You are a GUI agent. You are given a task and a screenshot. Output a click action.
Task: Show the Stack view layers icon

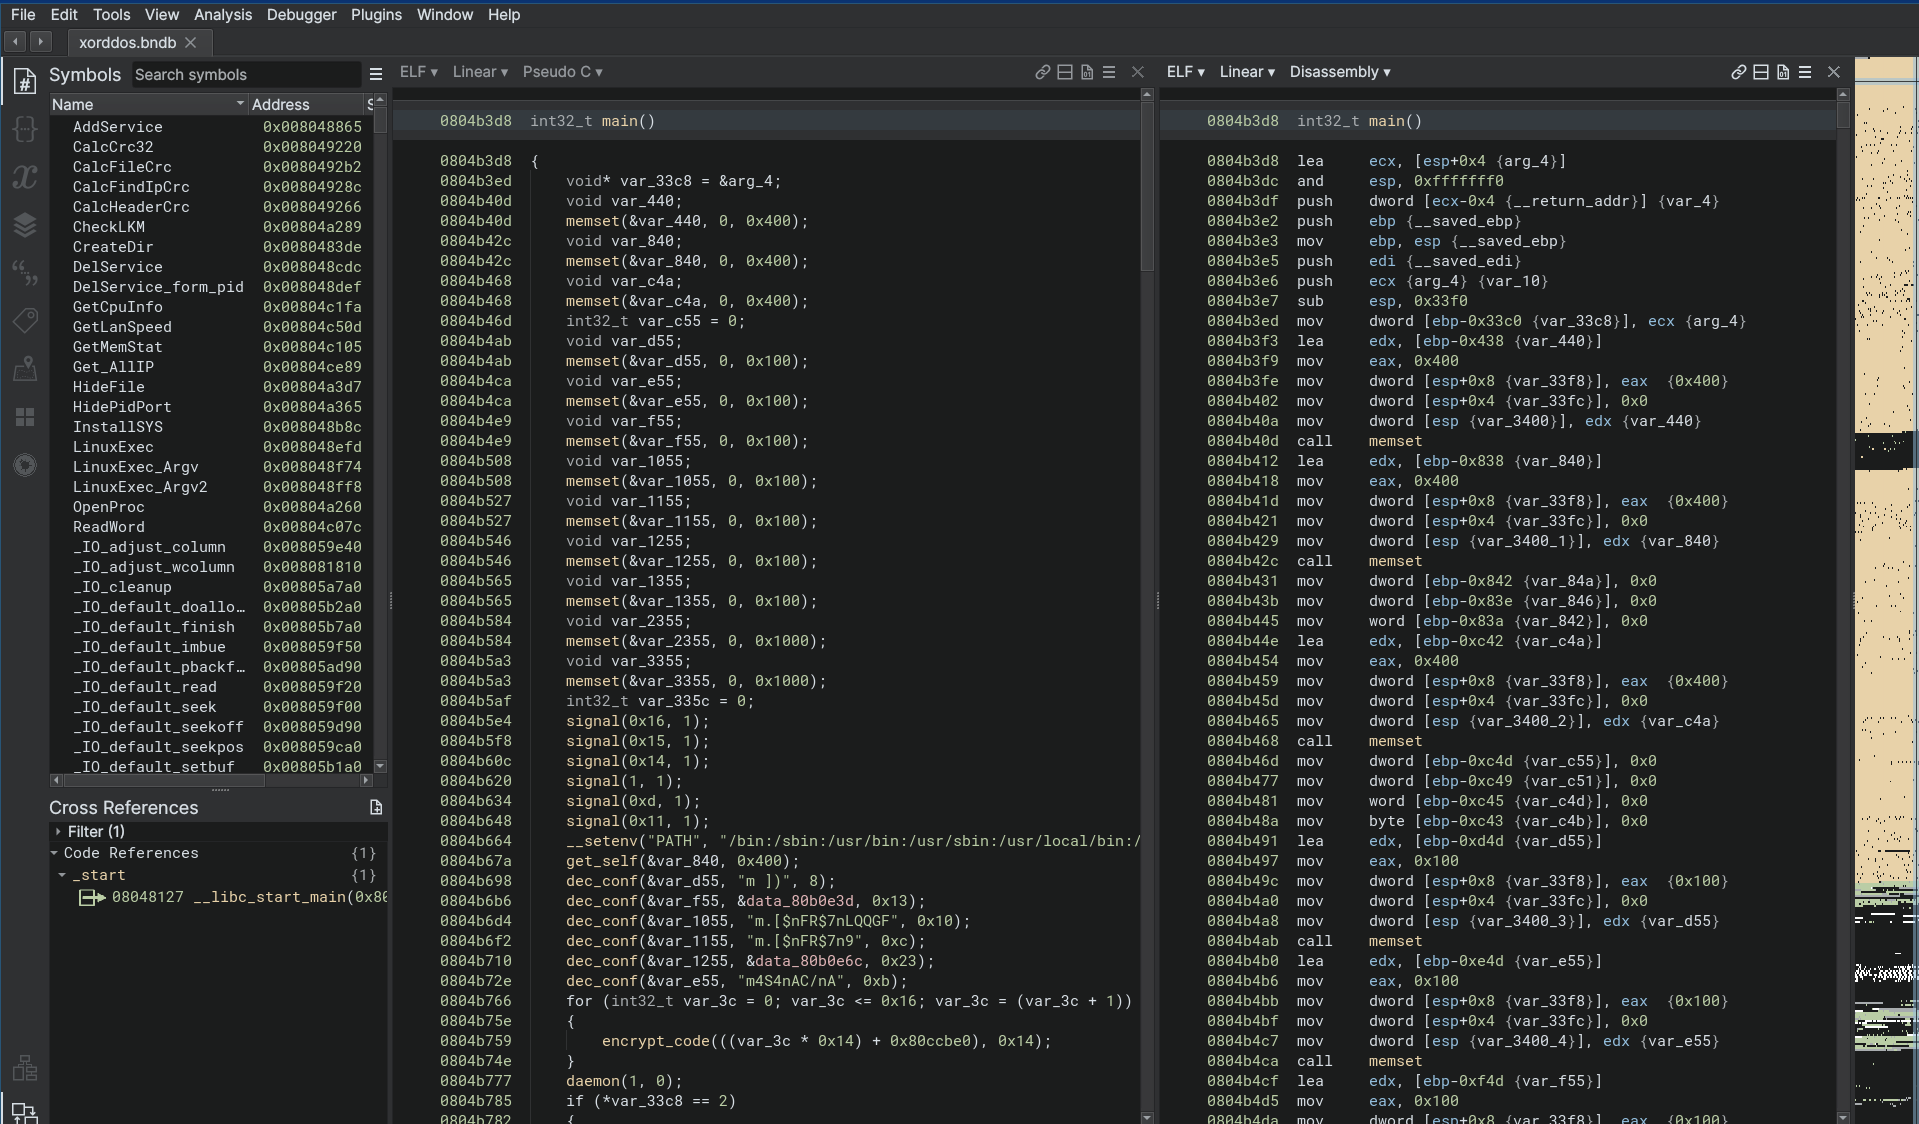coord(25,225)
